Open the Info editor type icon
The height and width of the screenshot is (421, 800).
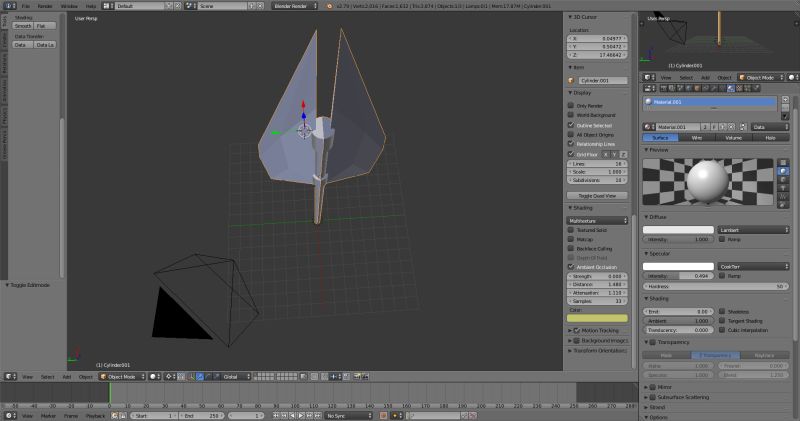pyautogui.click(x=10, y=6)
